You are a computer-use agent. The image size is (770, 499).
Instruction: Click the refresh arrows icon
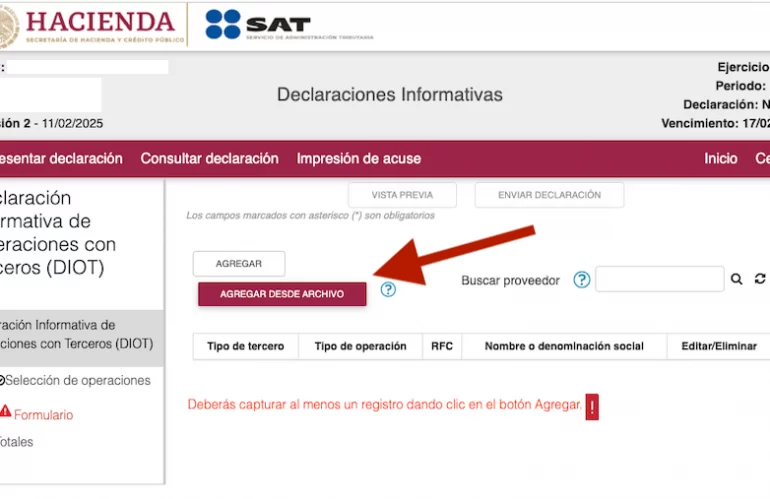pos(760,278)
